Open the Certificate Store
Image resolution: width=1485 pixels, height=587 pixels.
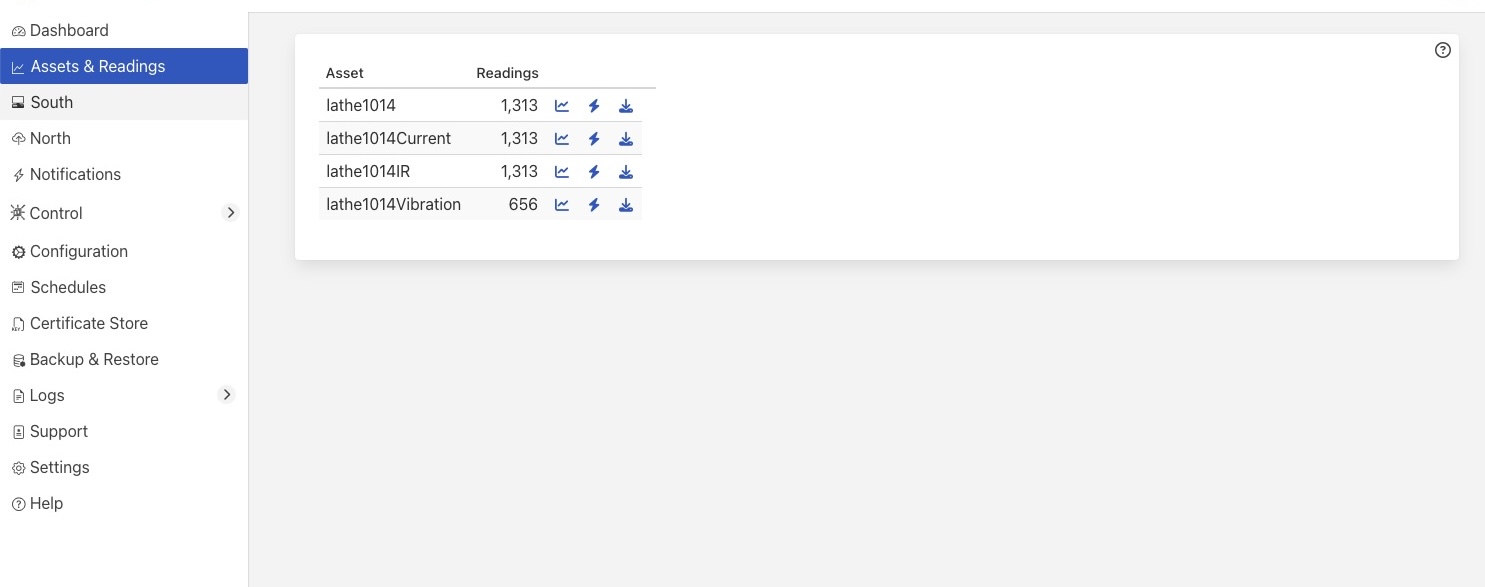pyautogui.click(x=89, y=323)
